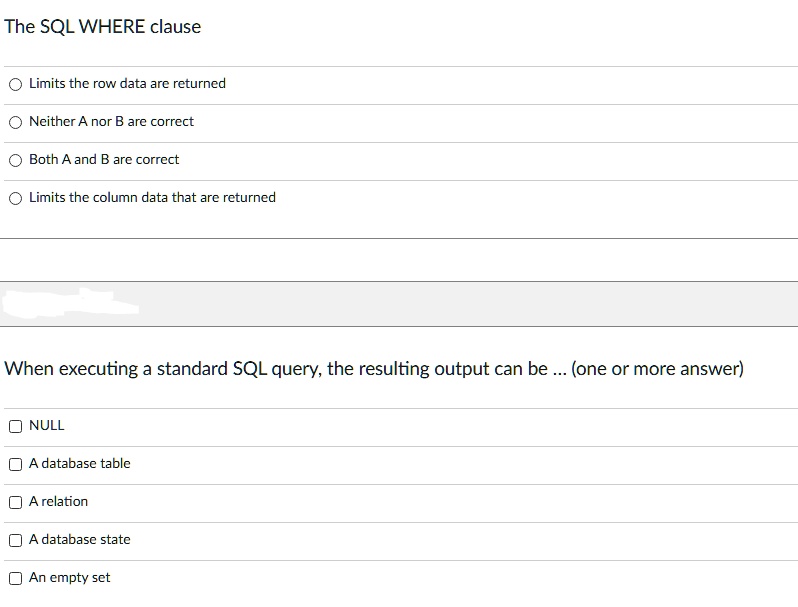Tick the "An empty set" checkbox
Screen dimensions: 798x607
tap(15, 578)
